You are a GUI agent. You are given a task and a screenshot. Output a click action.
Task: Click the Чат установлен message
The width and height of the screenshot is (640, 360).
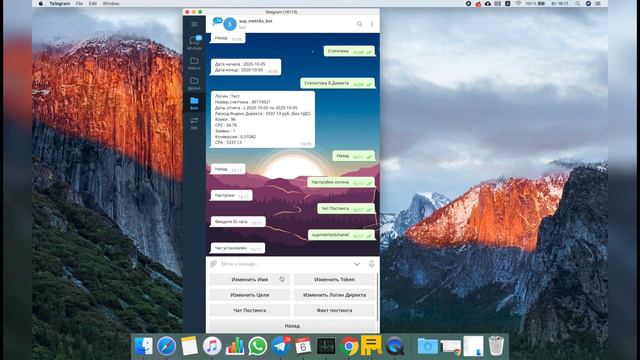pos(238,248)
